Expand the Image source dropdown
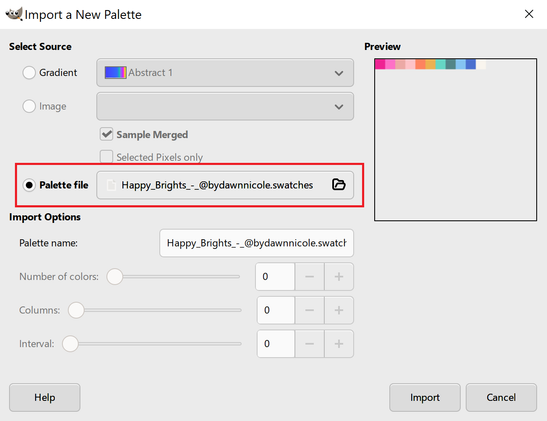547x421 pixels. [225, 106]
